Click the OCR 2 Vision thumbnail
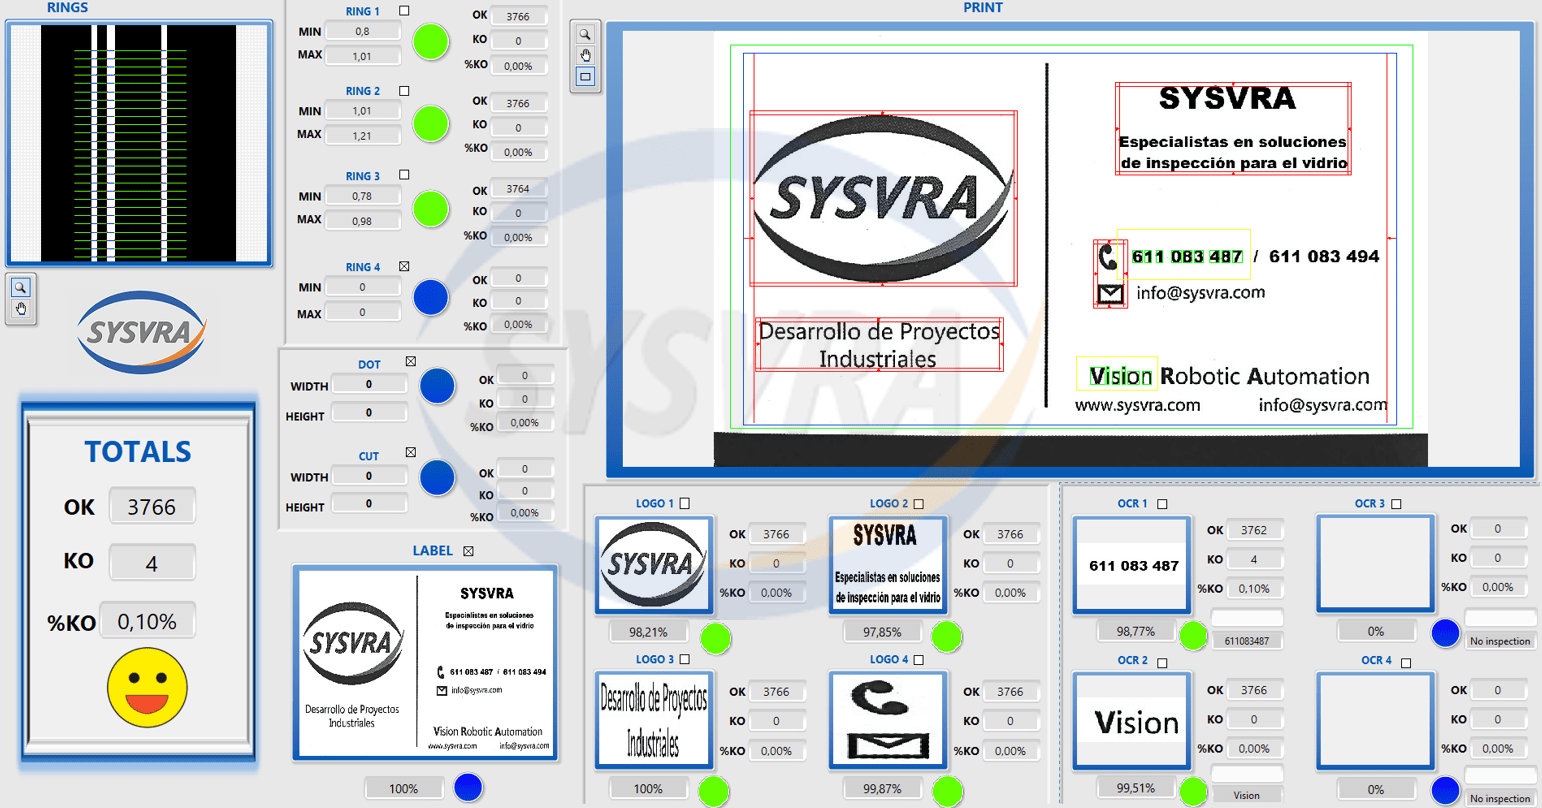 [1133, 721]
